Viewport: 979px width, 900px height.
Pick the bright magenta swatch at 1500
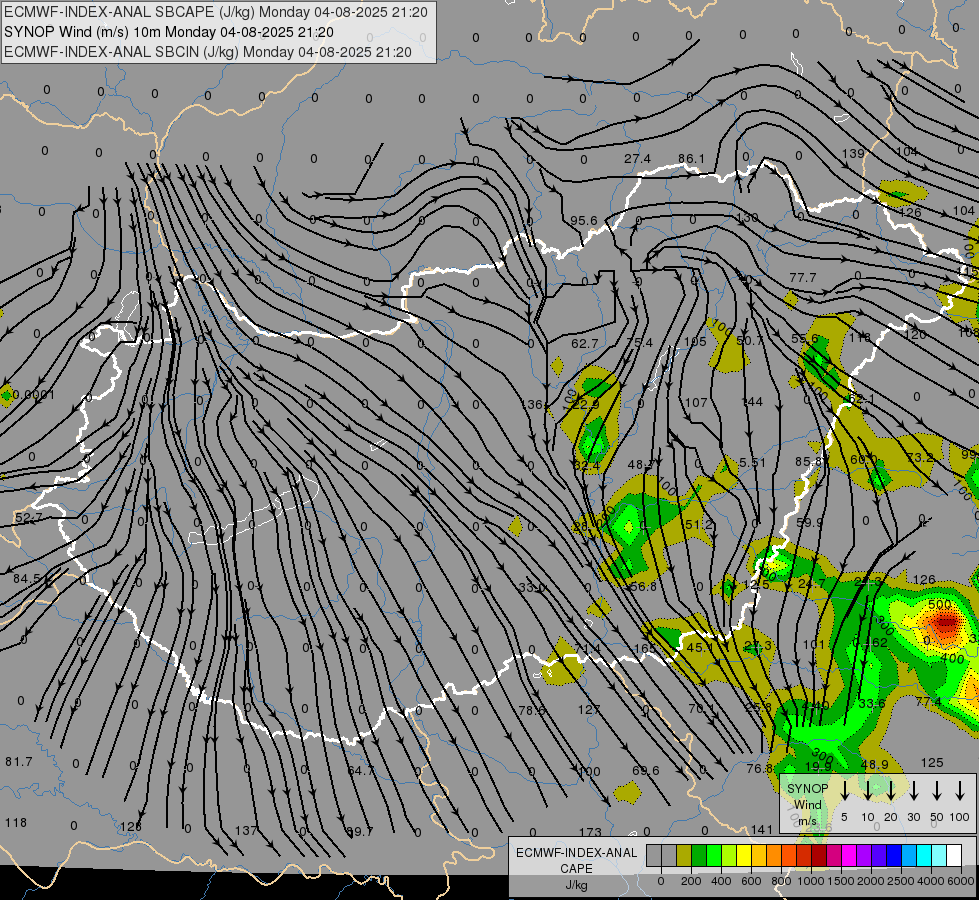click(849, 856)
